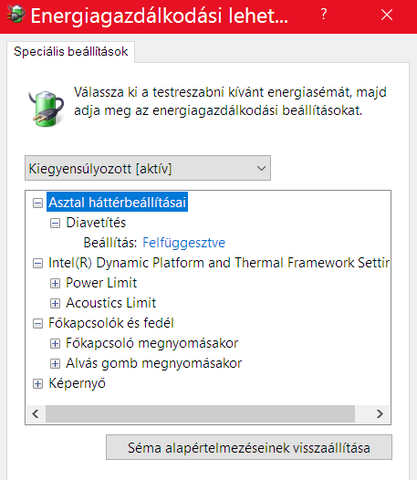The image size is (417, 480).
Task: Click the power options icon in title bar
Action: (x=16, y=15)
